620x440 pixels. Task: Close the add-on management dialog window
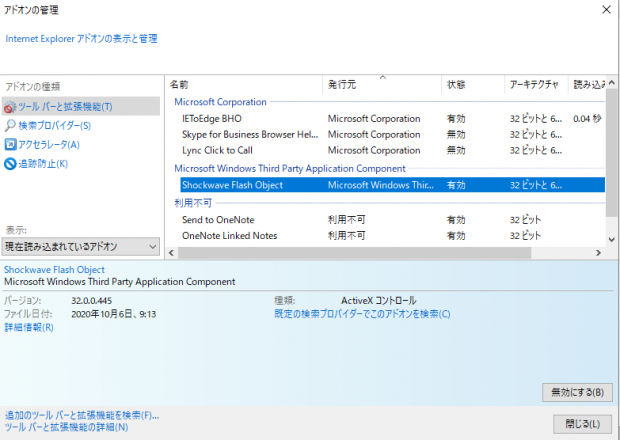pyautogui.click(x=606, y=9)
